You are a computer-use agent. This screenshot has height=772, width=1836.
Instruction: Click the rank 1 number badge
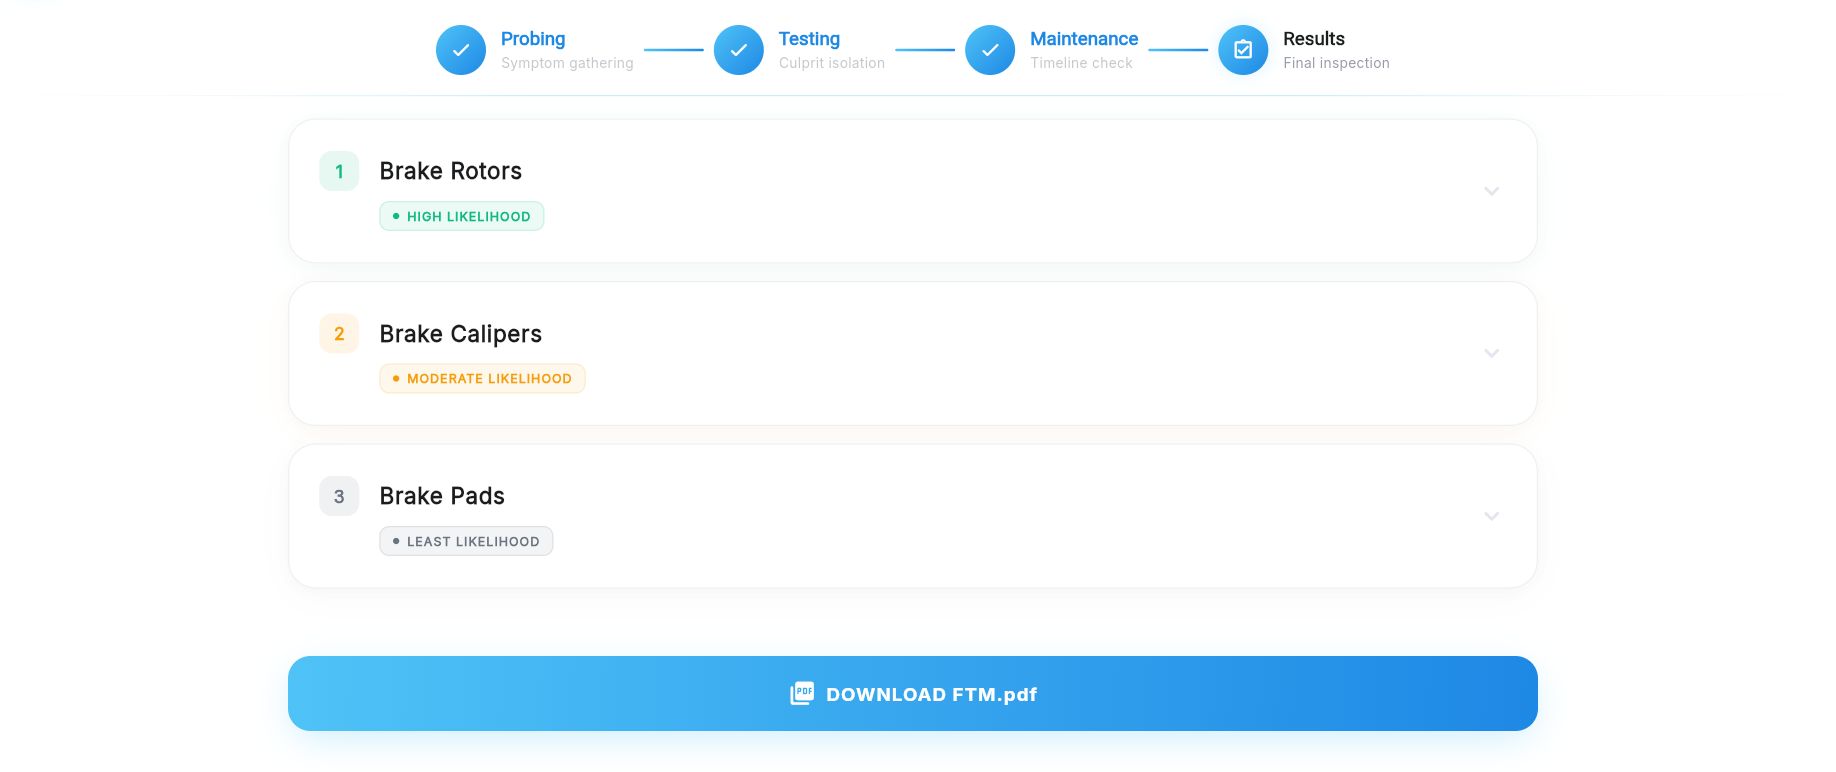tap(339, 171)
